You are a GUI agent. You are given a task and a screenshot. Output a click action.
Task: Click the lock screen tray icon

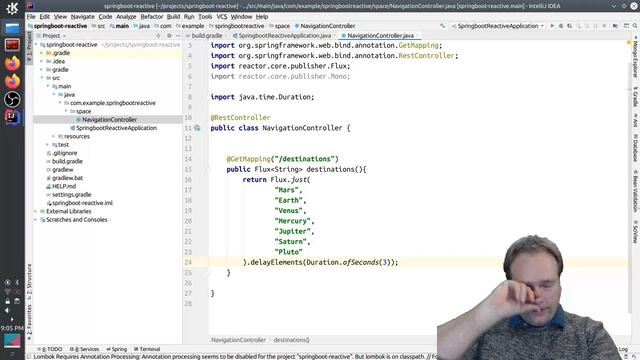click(7, 301)
